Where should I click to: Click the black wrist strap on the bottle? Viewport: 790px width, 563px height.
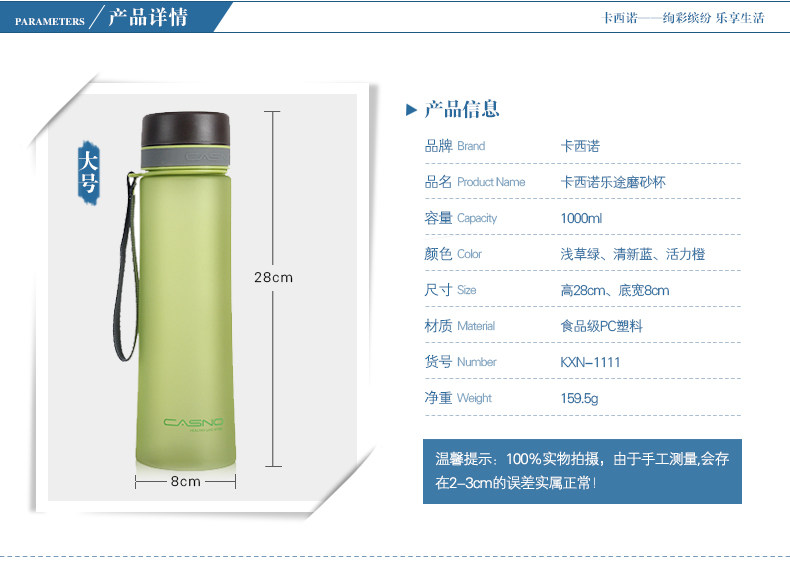click(x=125, y=267)
